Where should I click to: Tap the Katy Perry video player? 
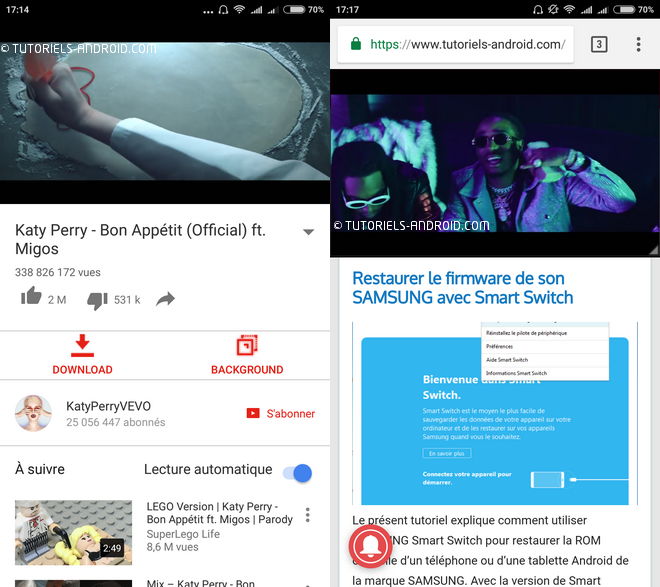(165, 111)
